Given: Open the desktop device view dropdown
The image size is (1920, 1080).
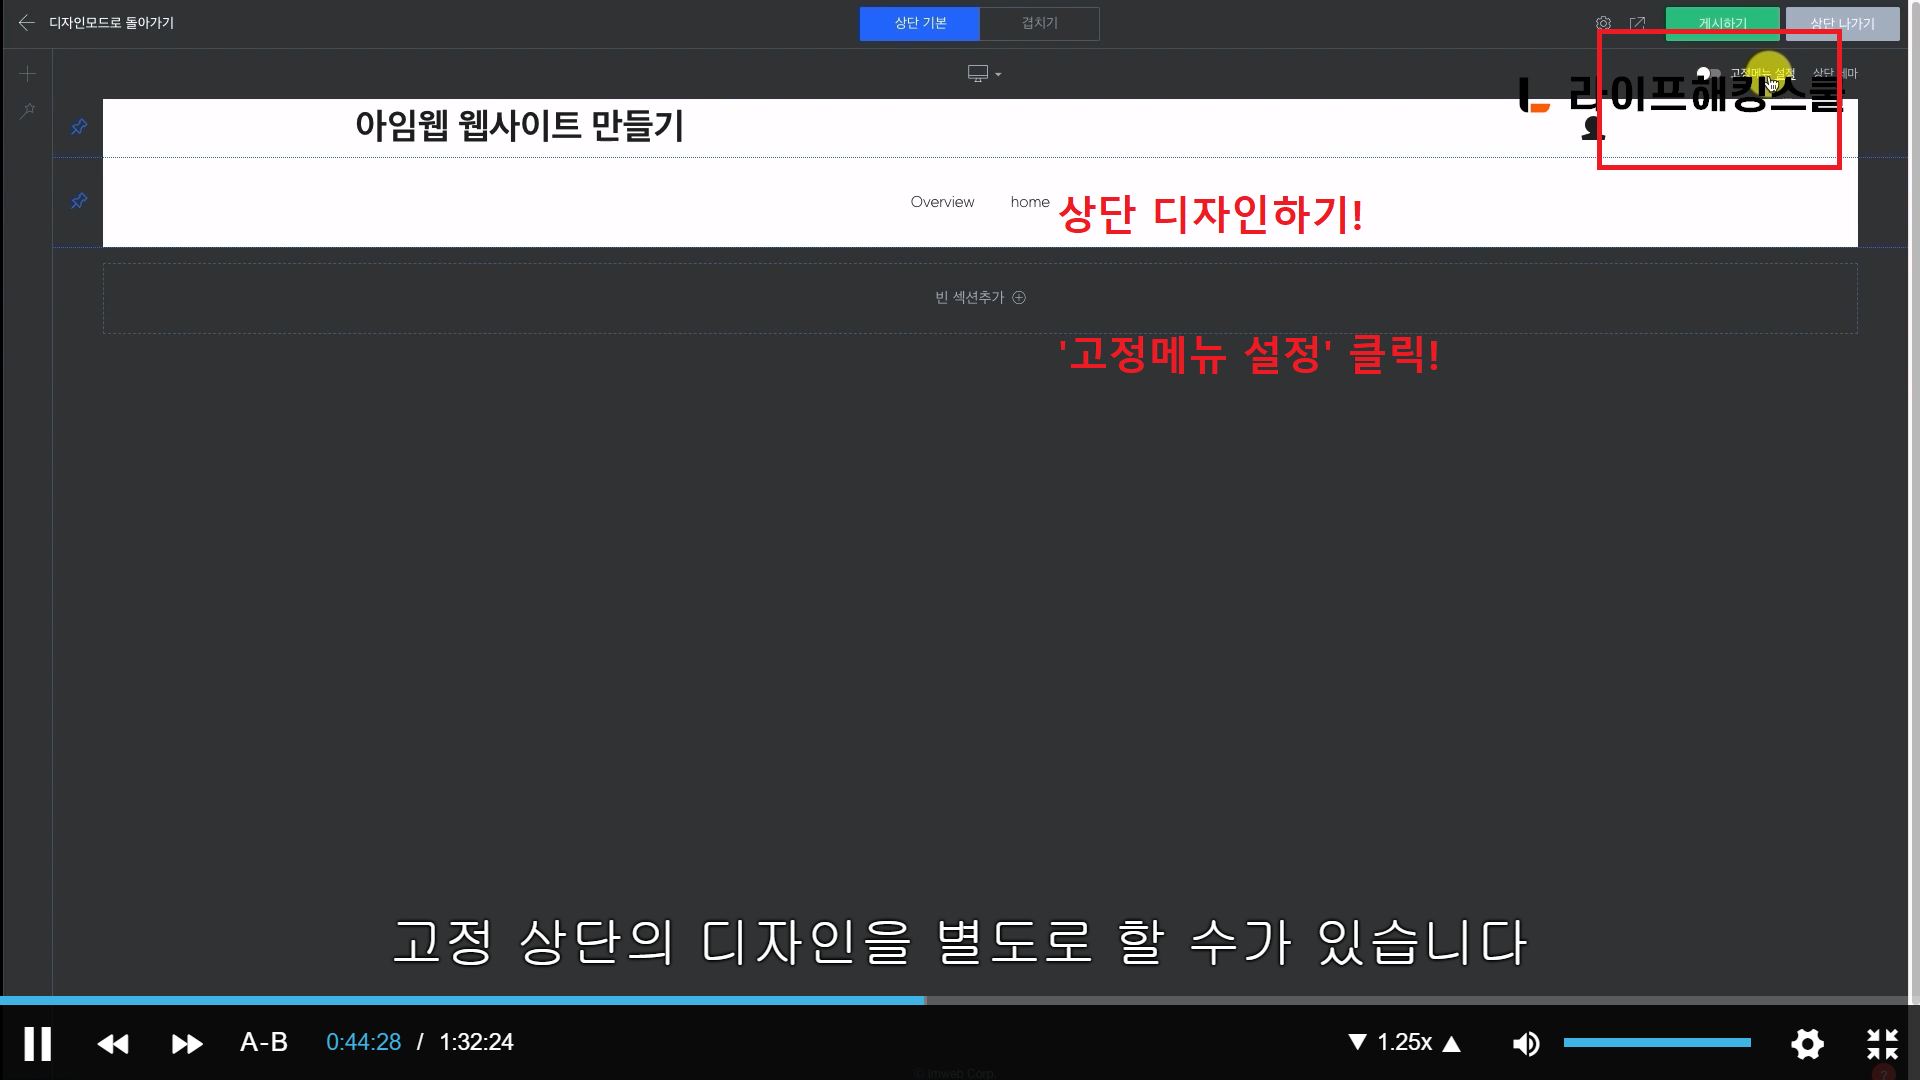Looking at the screenshot, I should (984, 74).
